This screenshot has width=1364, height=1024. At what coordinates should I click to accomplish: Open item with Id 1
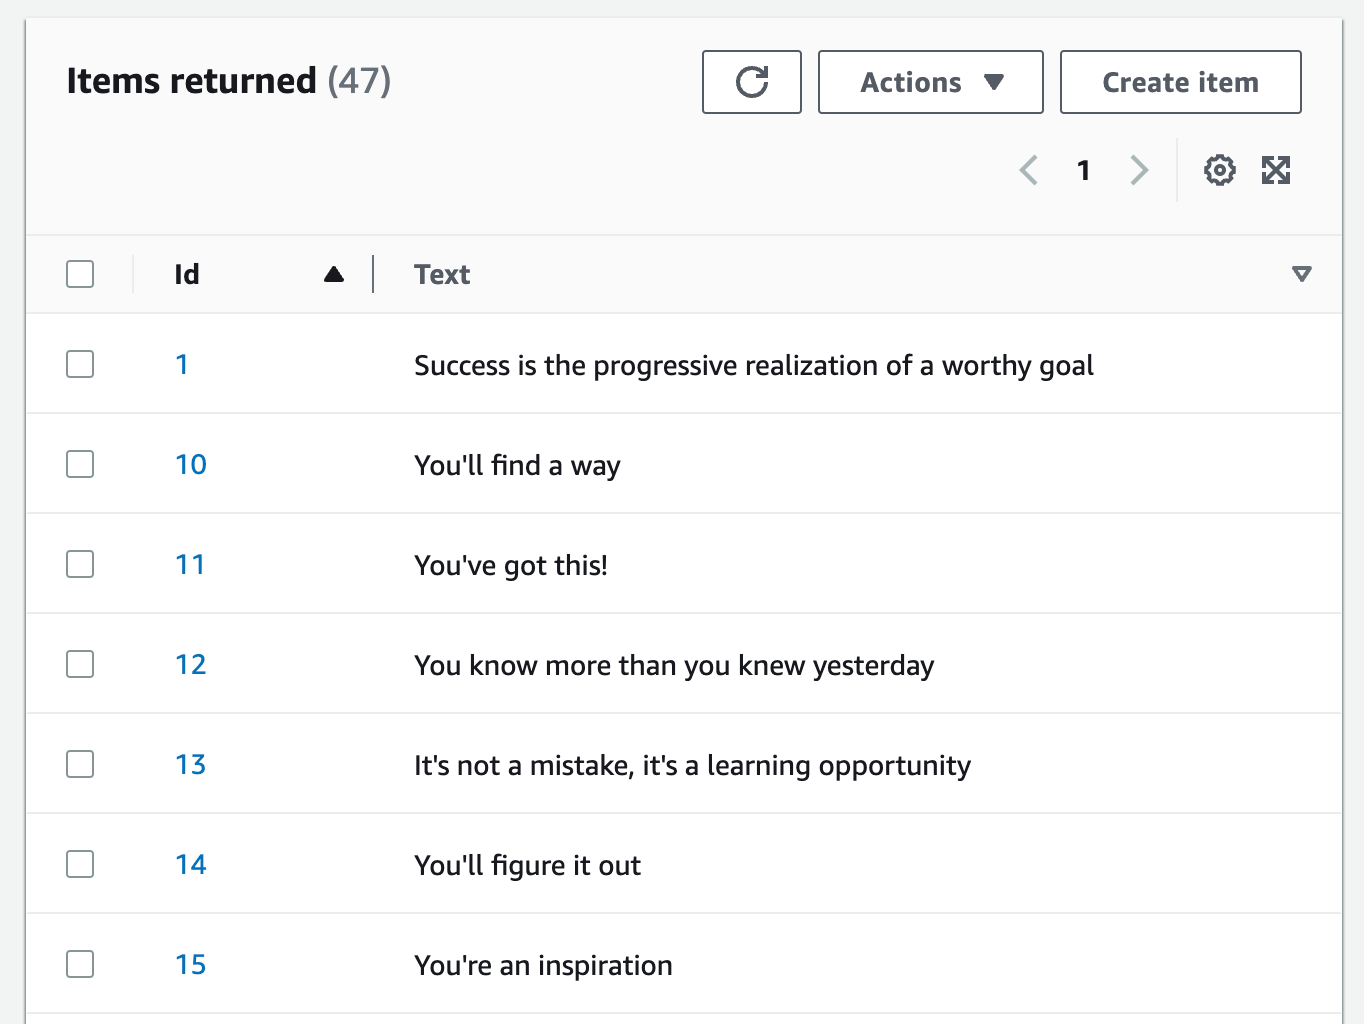pyautogui.click(x=182, y=365)
